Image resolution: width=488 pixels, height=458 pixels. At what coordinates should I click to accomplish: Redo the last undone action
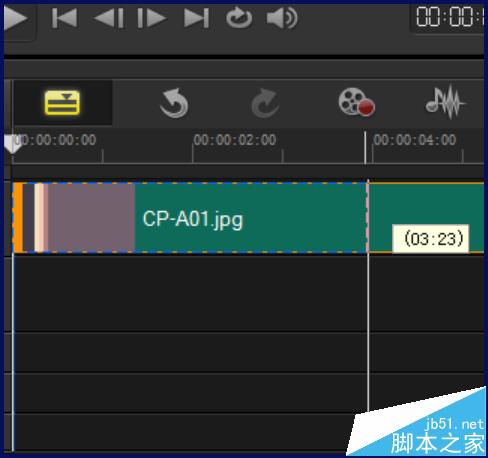[x=265, y=103]
